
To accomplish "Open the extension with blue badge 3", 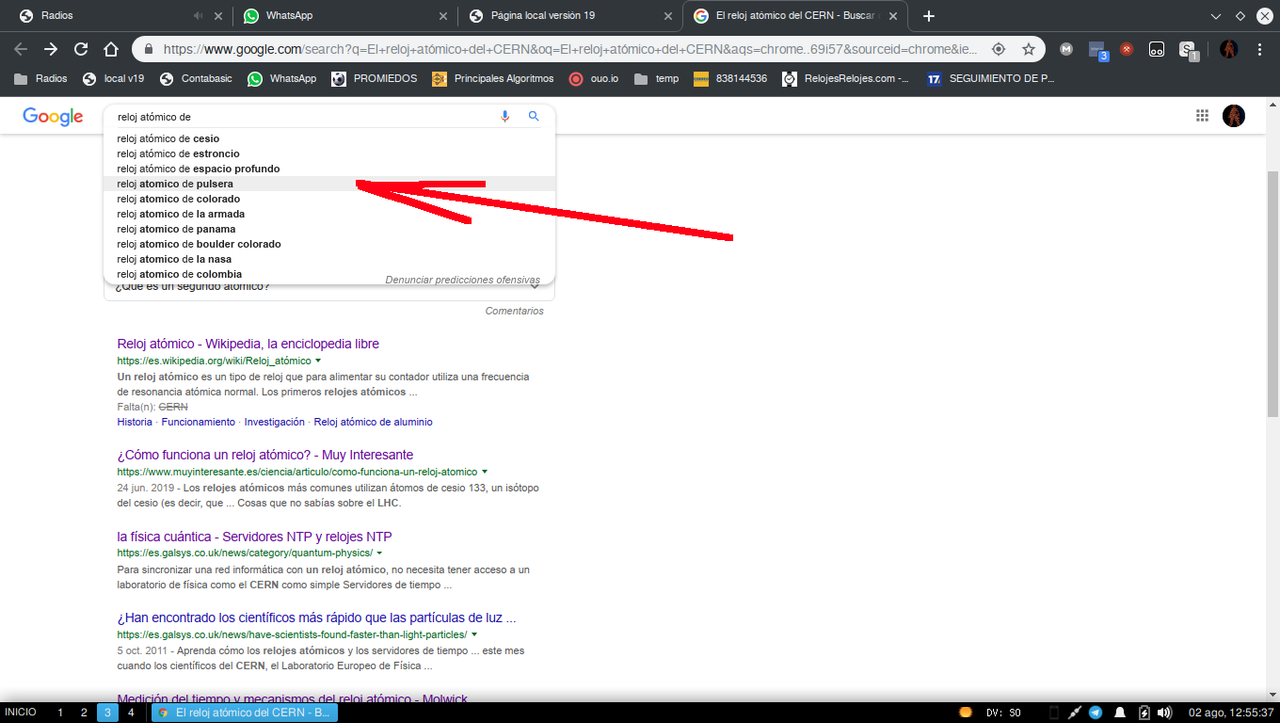I will (x=1098, y=50).
